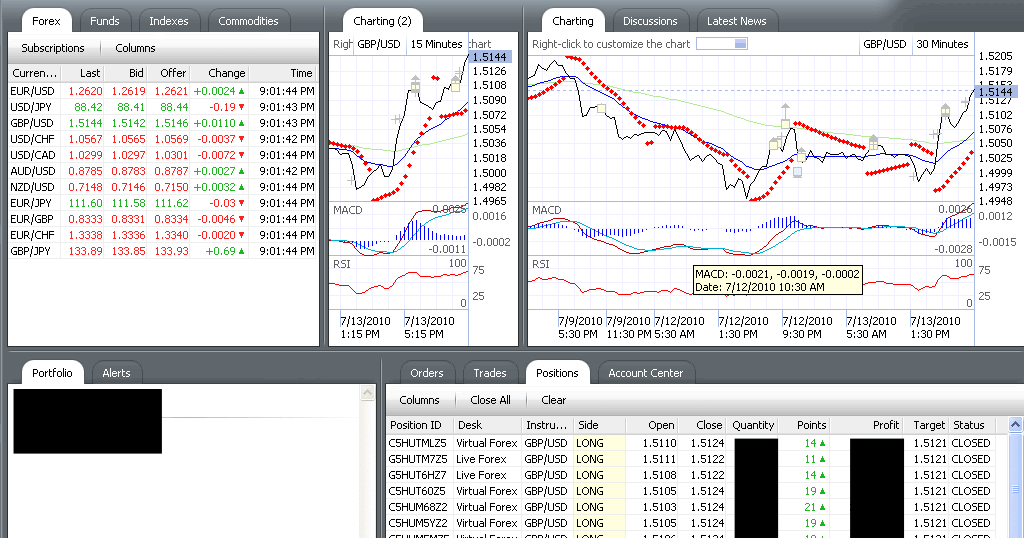Click the down arrow in EUR/CHF row

click(241, 235)
